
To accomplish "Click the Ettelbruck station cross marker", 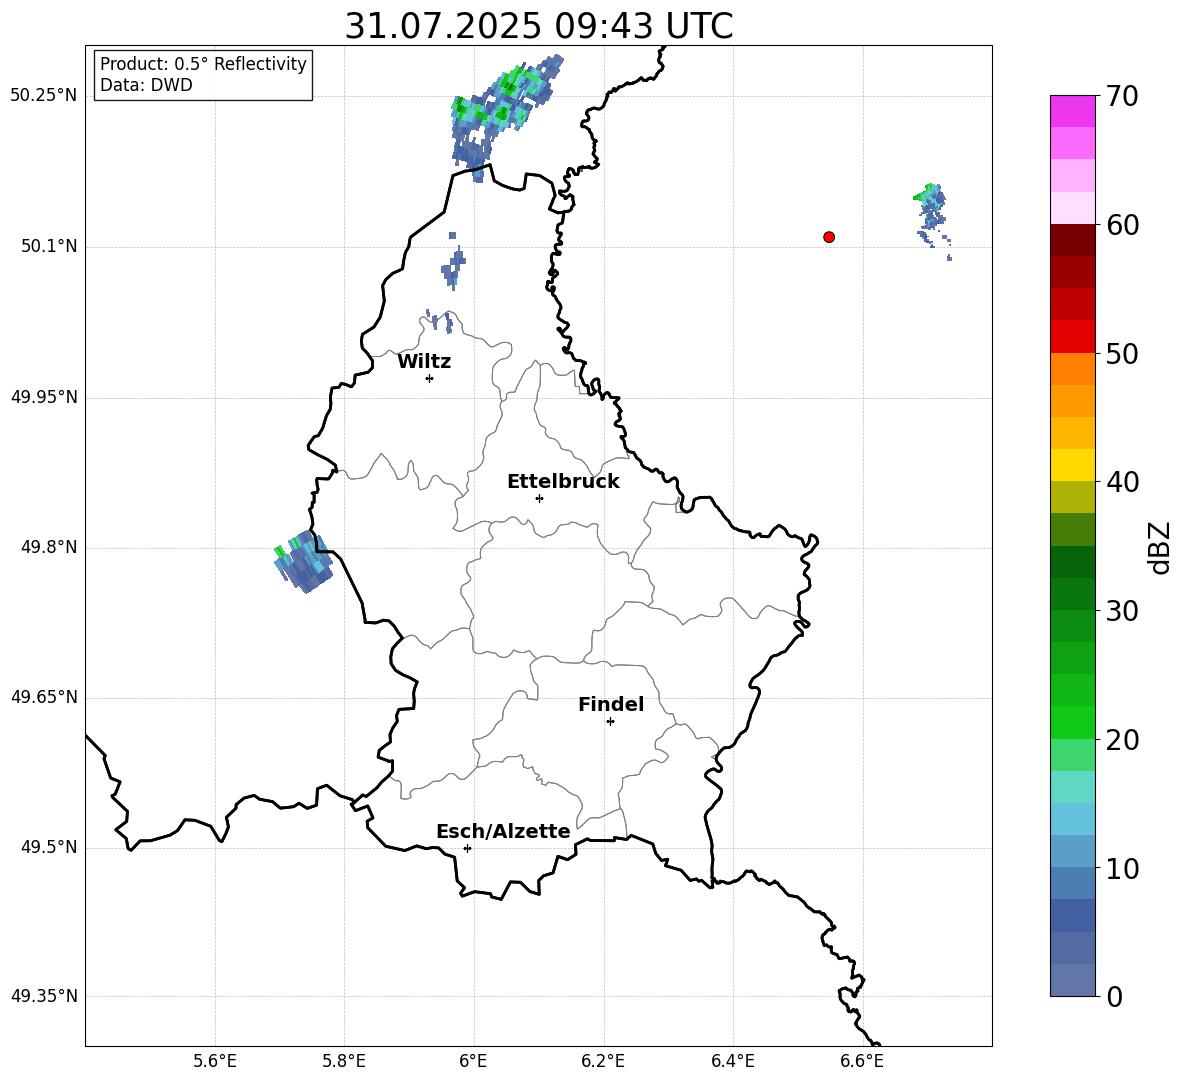I will tap(539, 498).
